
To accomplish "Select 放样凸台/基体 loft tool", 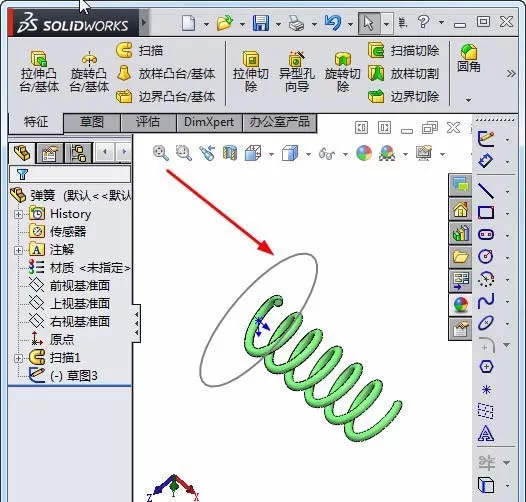I will pyautogui.click(x=166, y=73).
